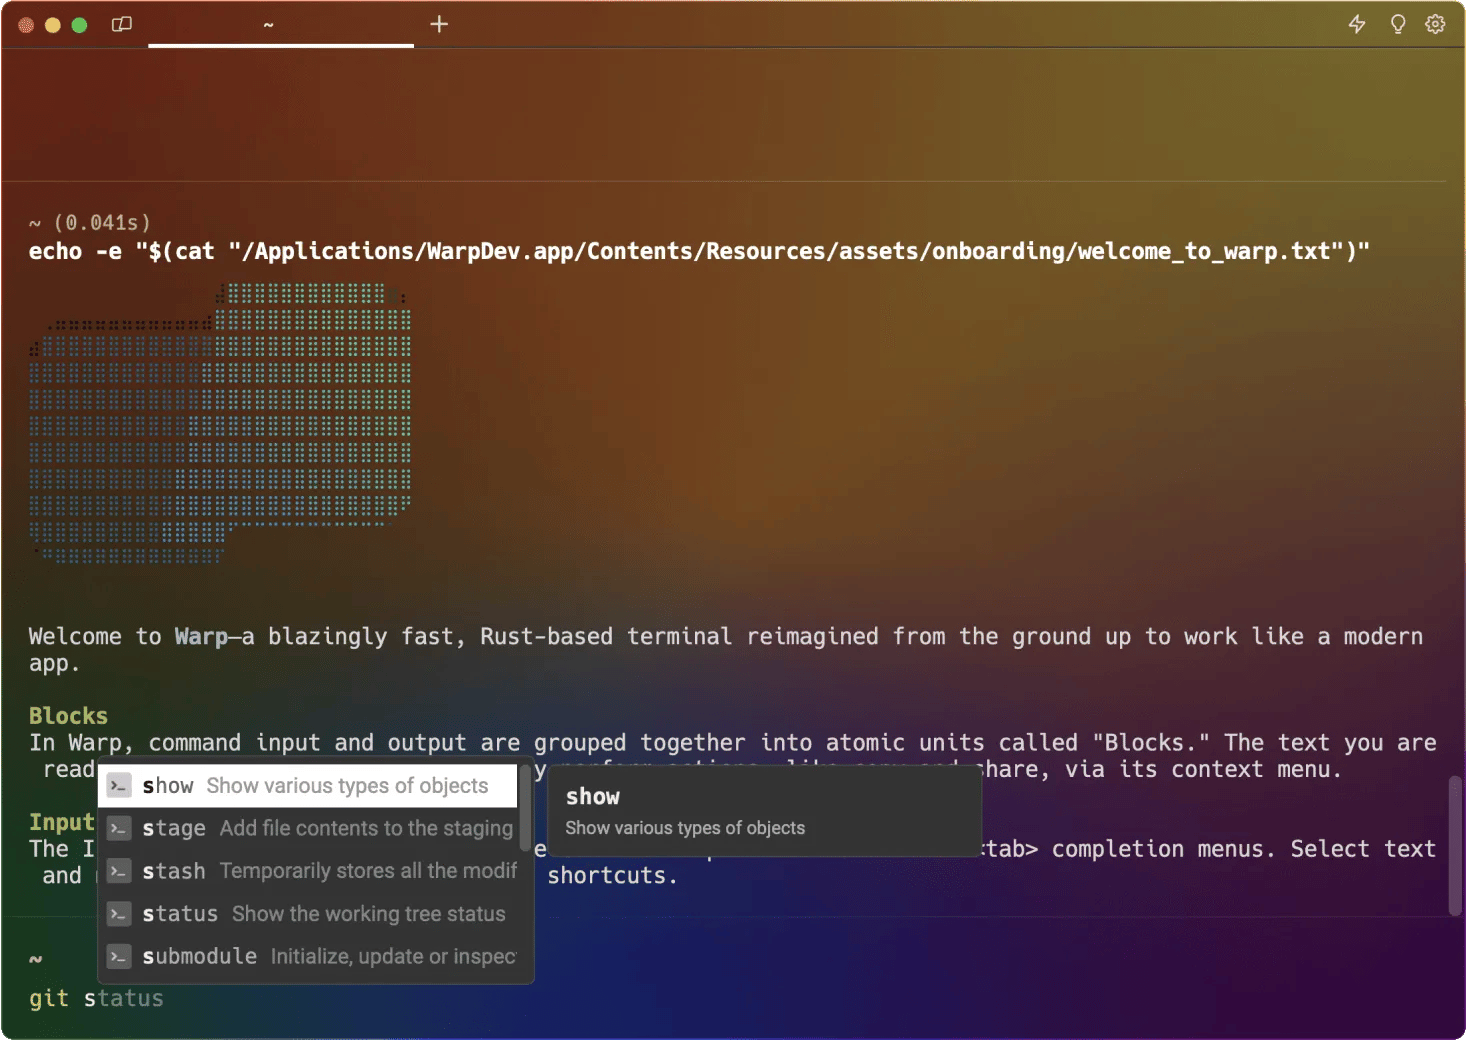Image resolution: width=1466 pixels, height=1040 pixels.
Task: Open the Warp settings gear
Action: click(1435, 24)
